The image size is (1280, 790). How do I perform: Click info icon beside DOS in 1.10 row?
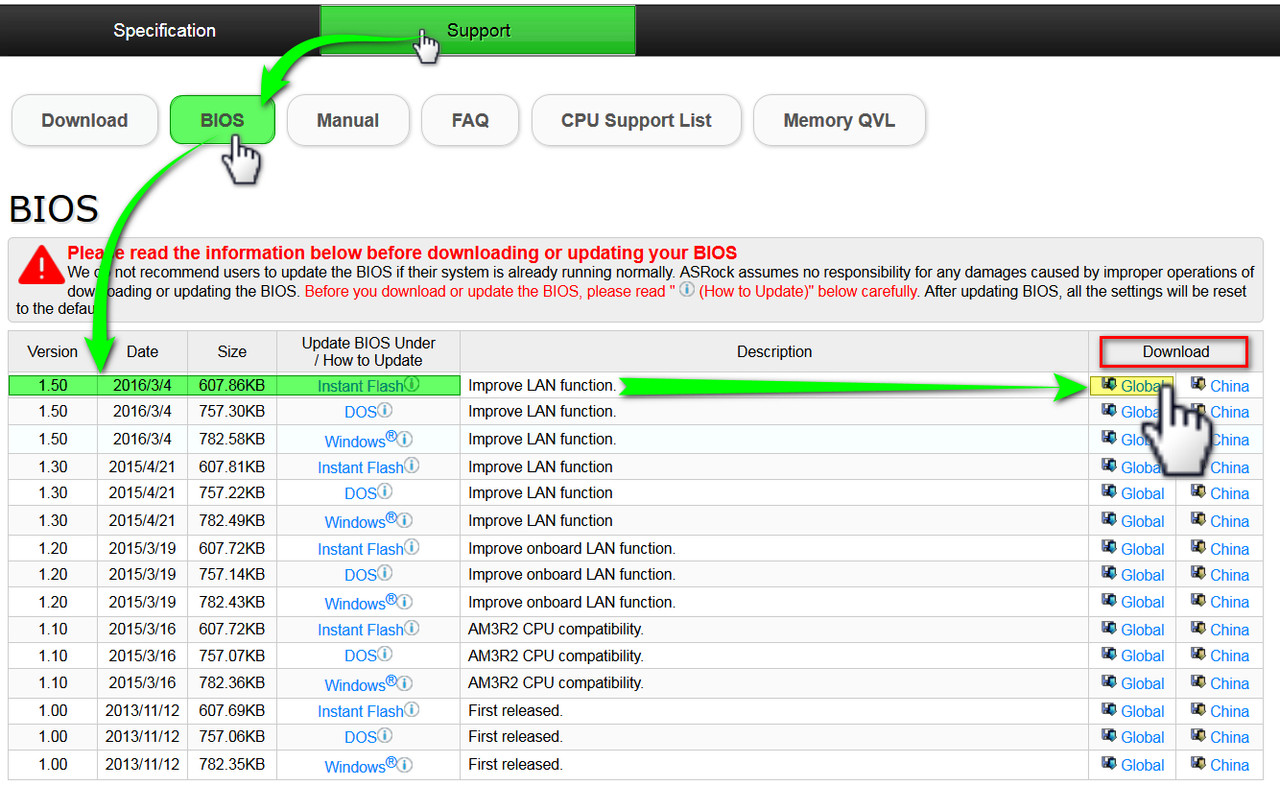pyautogui.click(x=385, y=655)
